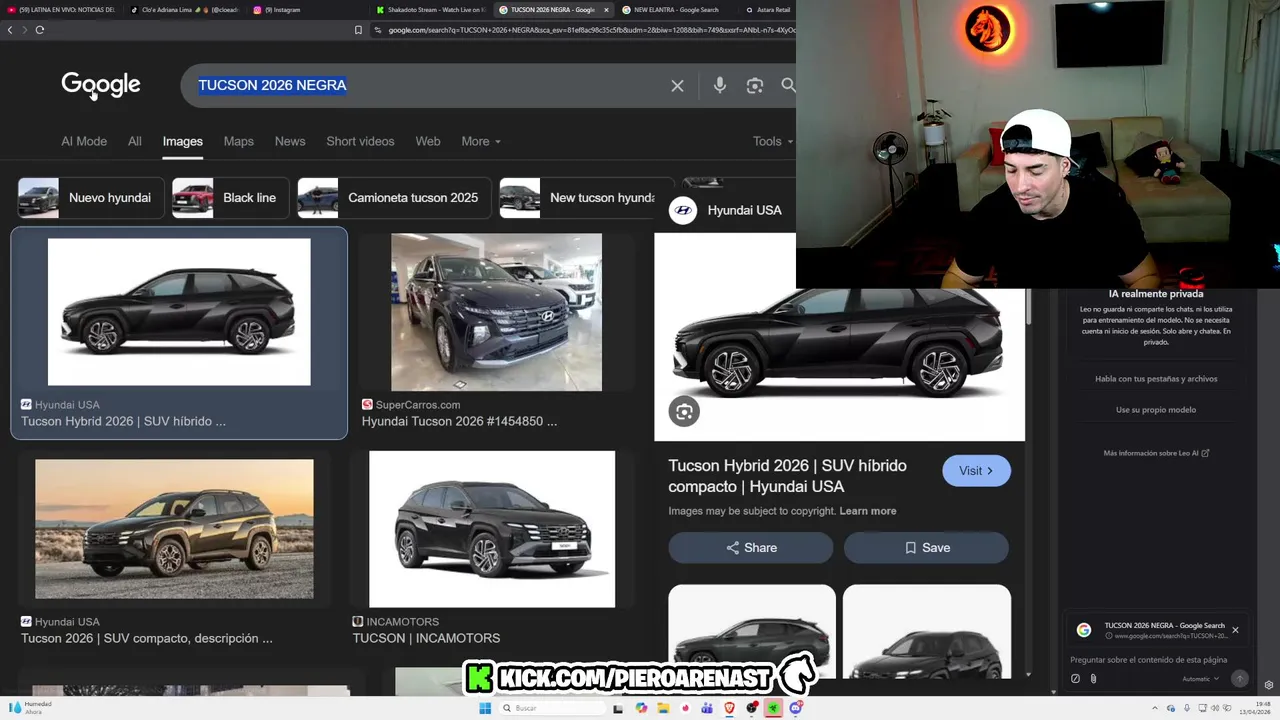Open Tucson 2026 SUV compacto desert thumbnail

click(174, 529)
